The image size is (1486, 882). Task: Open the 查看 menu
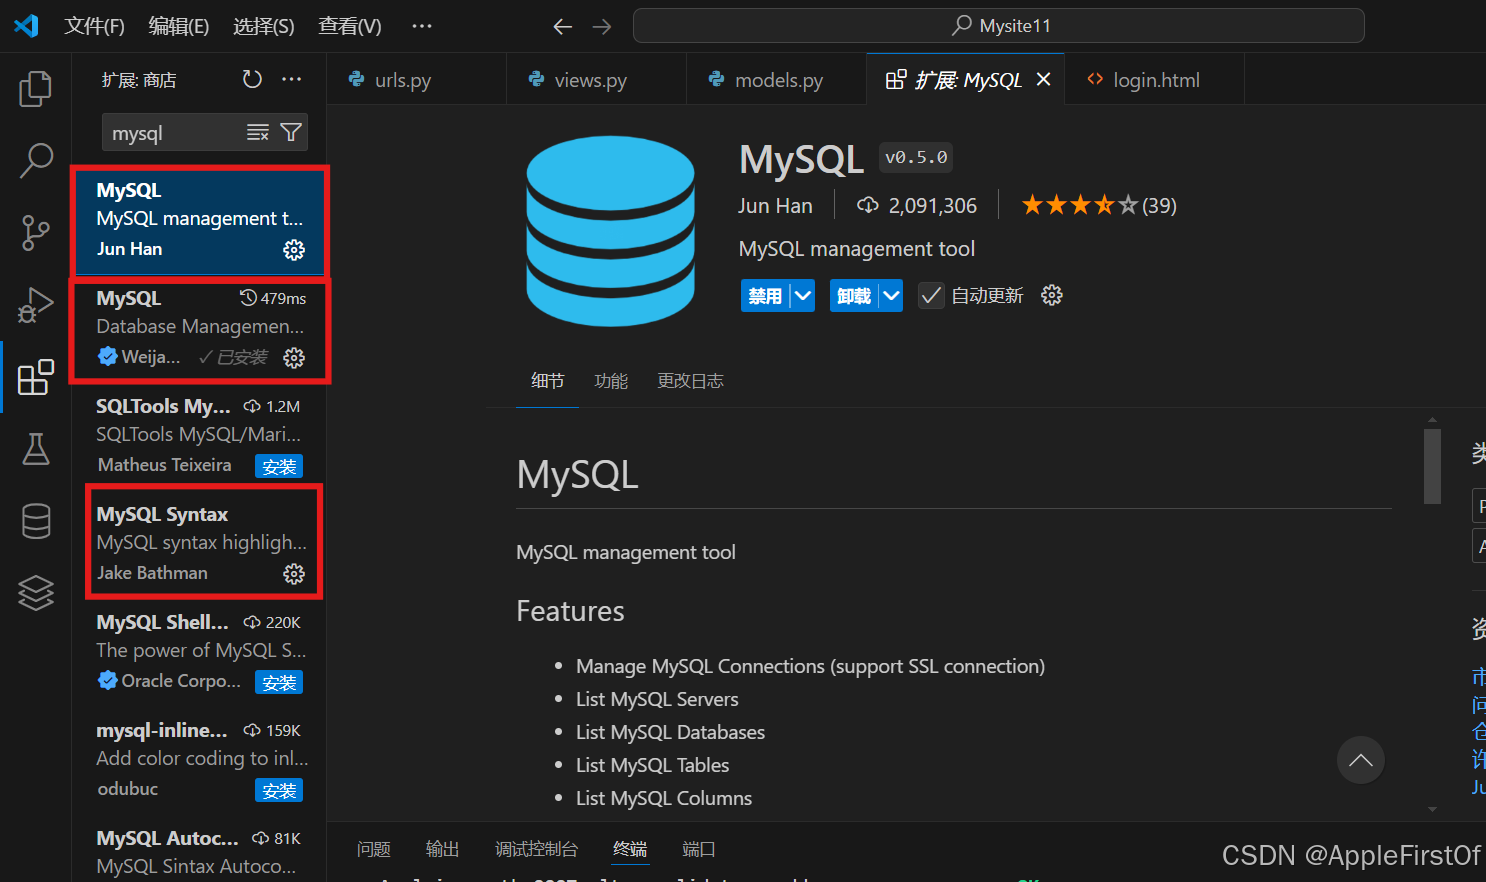349,26
